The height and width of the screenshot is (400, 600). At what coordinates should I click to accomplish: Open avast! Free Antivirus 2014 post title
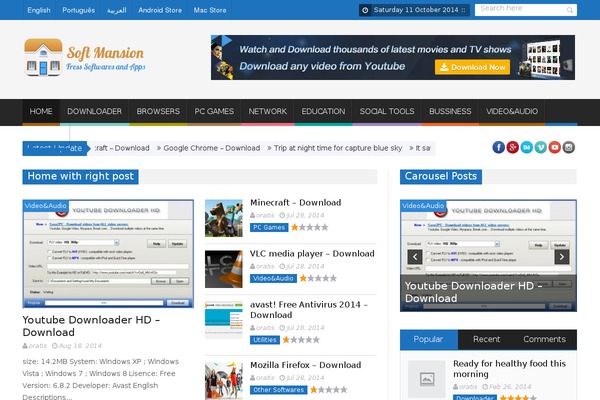pyautogui.click(x=309, y=310)
